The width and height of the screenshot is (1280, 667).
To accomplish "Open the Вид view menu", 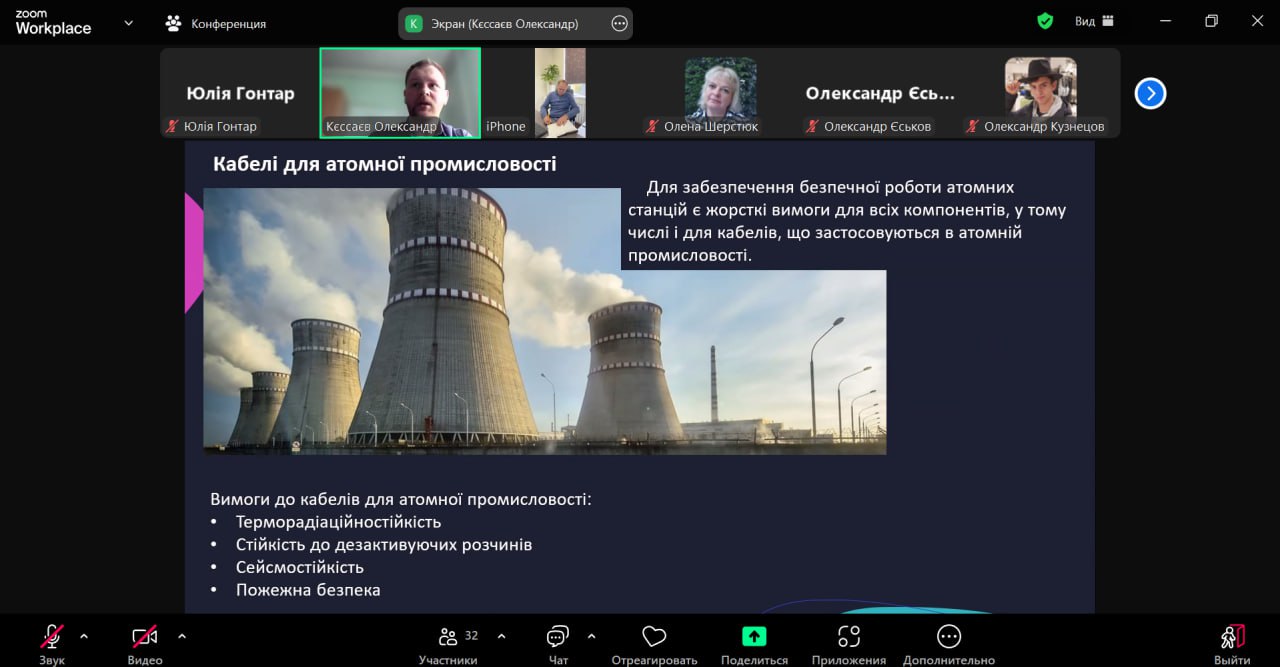I will coord(1093,21).
